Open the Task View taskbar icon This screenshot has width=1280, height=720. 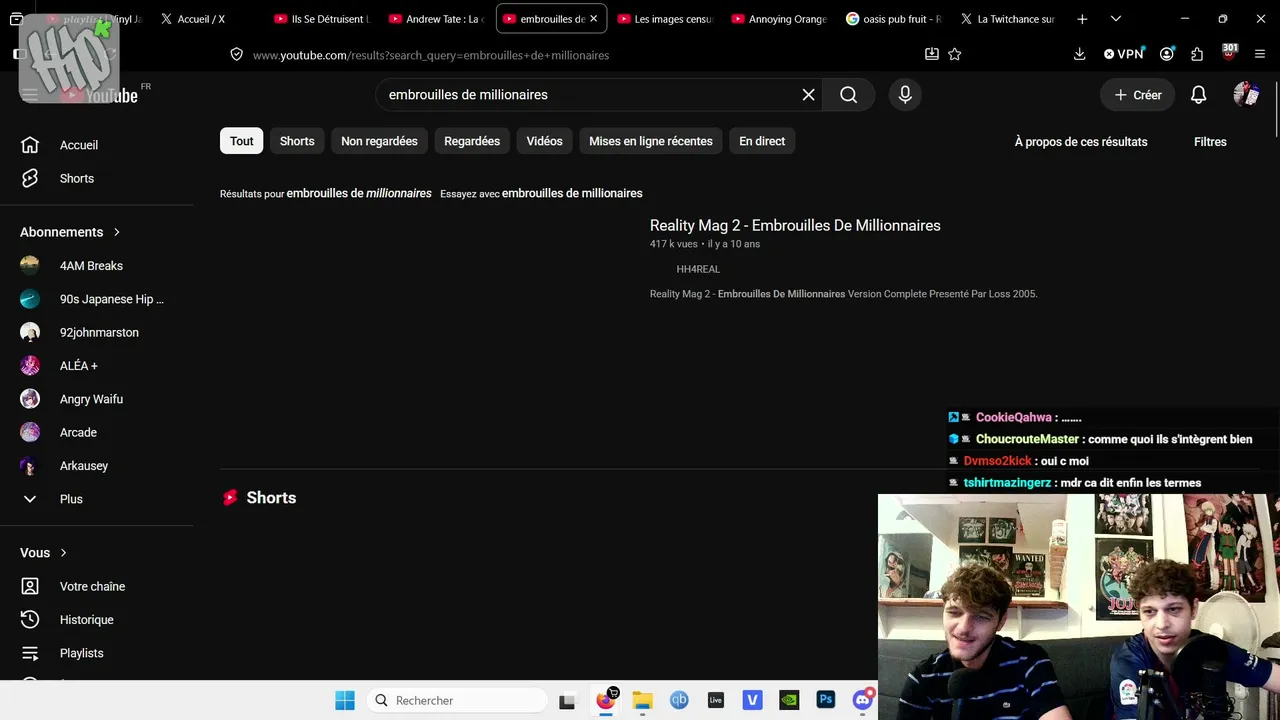click(567, 700)
